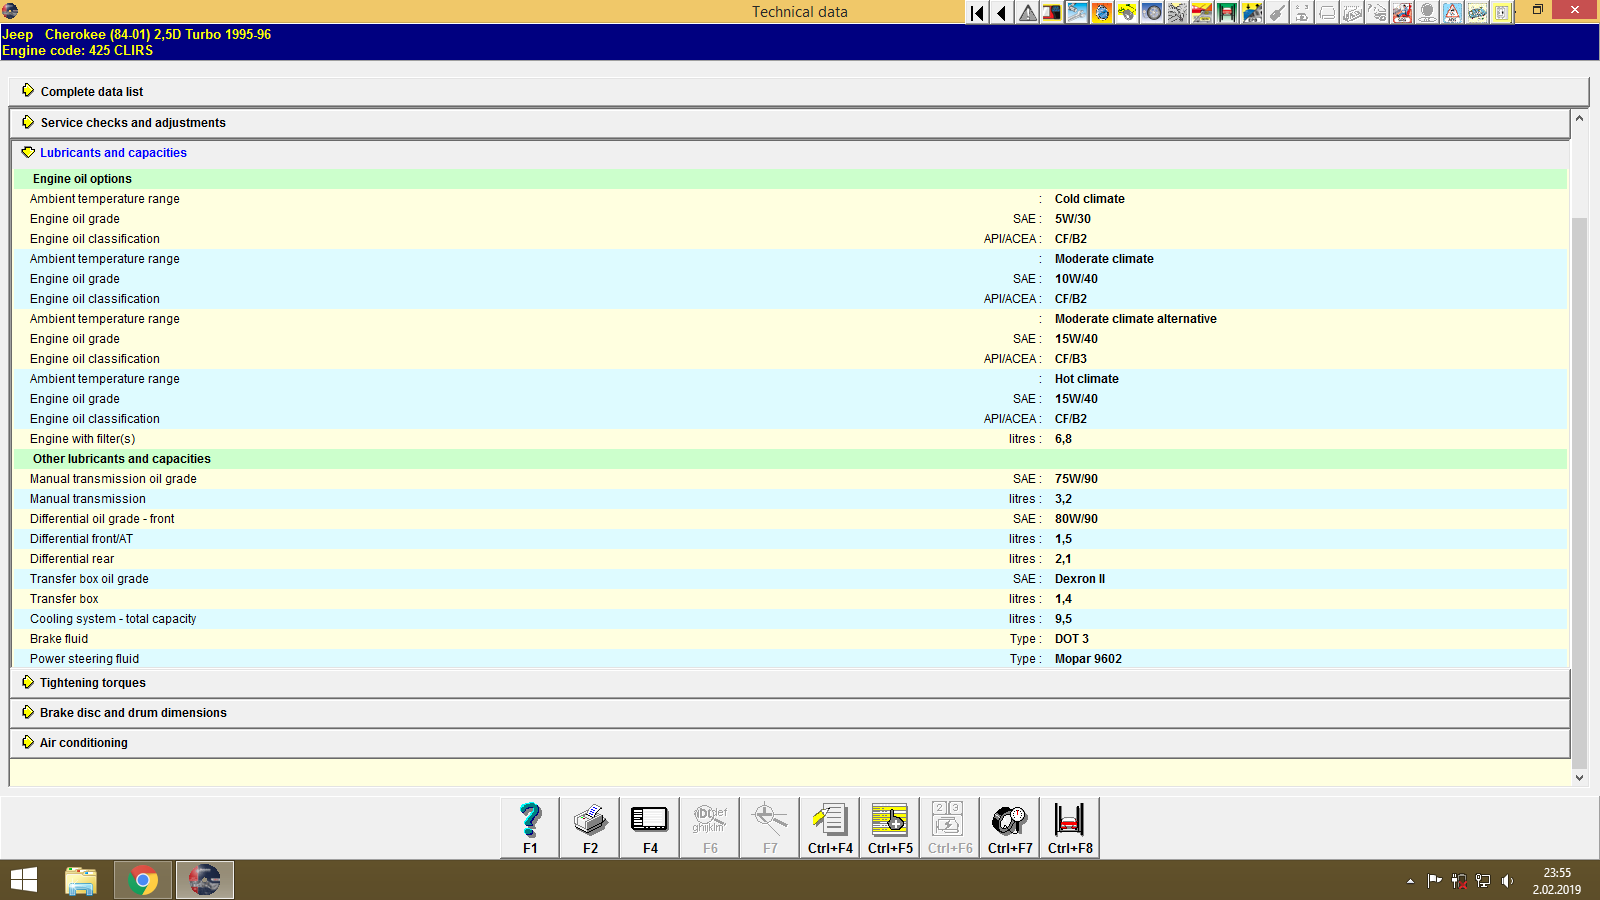The width and height of the screenshot is (1600, 900).
Task: Collapse the Lubricants and capacities section
Action: pyautogui.click(x=112, y=152)
